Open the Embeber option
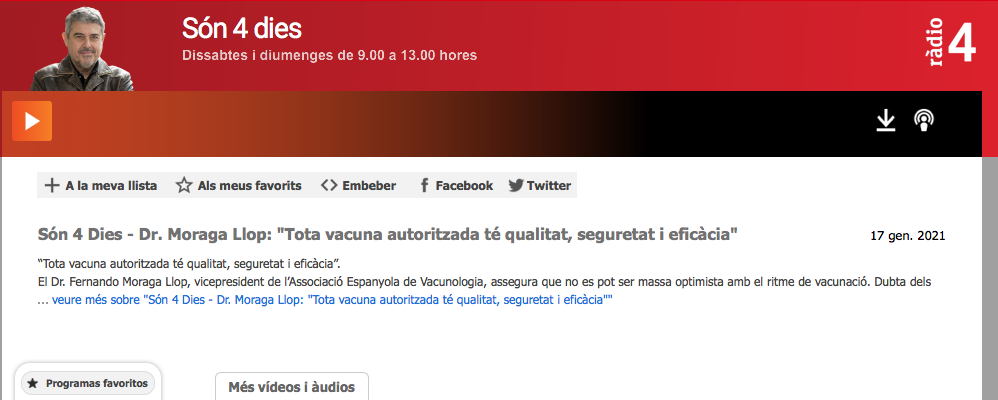Viewport: 998px width, 400px height. point(369,186)
